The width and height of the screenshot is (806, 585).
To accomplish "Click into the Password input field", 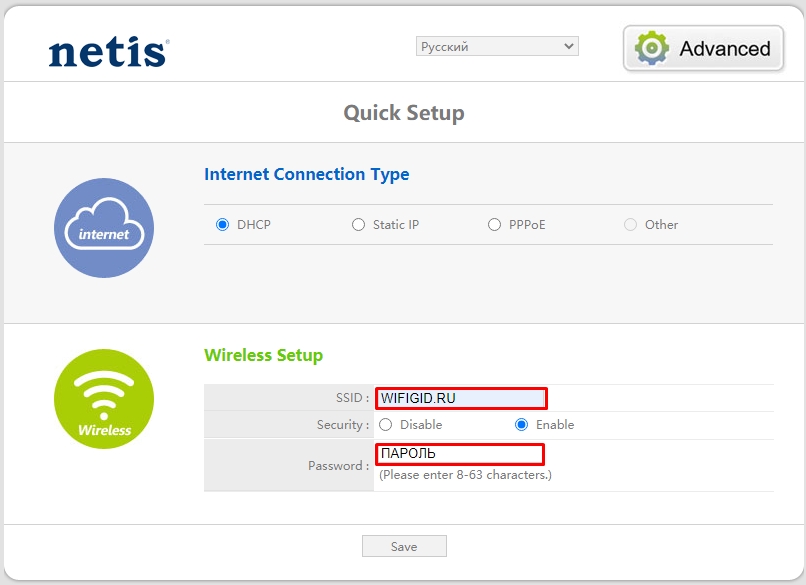I will (x=460, y=454).
